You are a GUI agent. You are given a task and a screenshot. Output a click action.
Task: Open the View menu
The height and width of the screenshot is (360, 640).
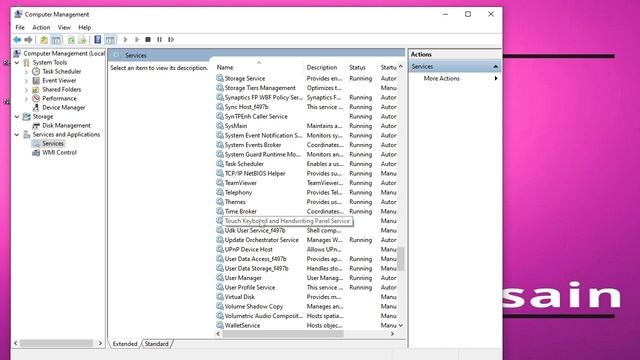click(64, 27)
